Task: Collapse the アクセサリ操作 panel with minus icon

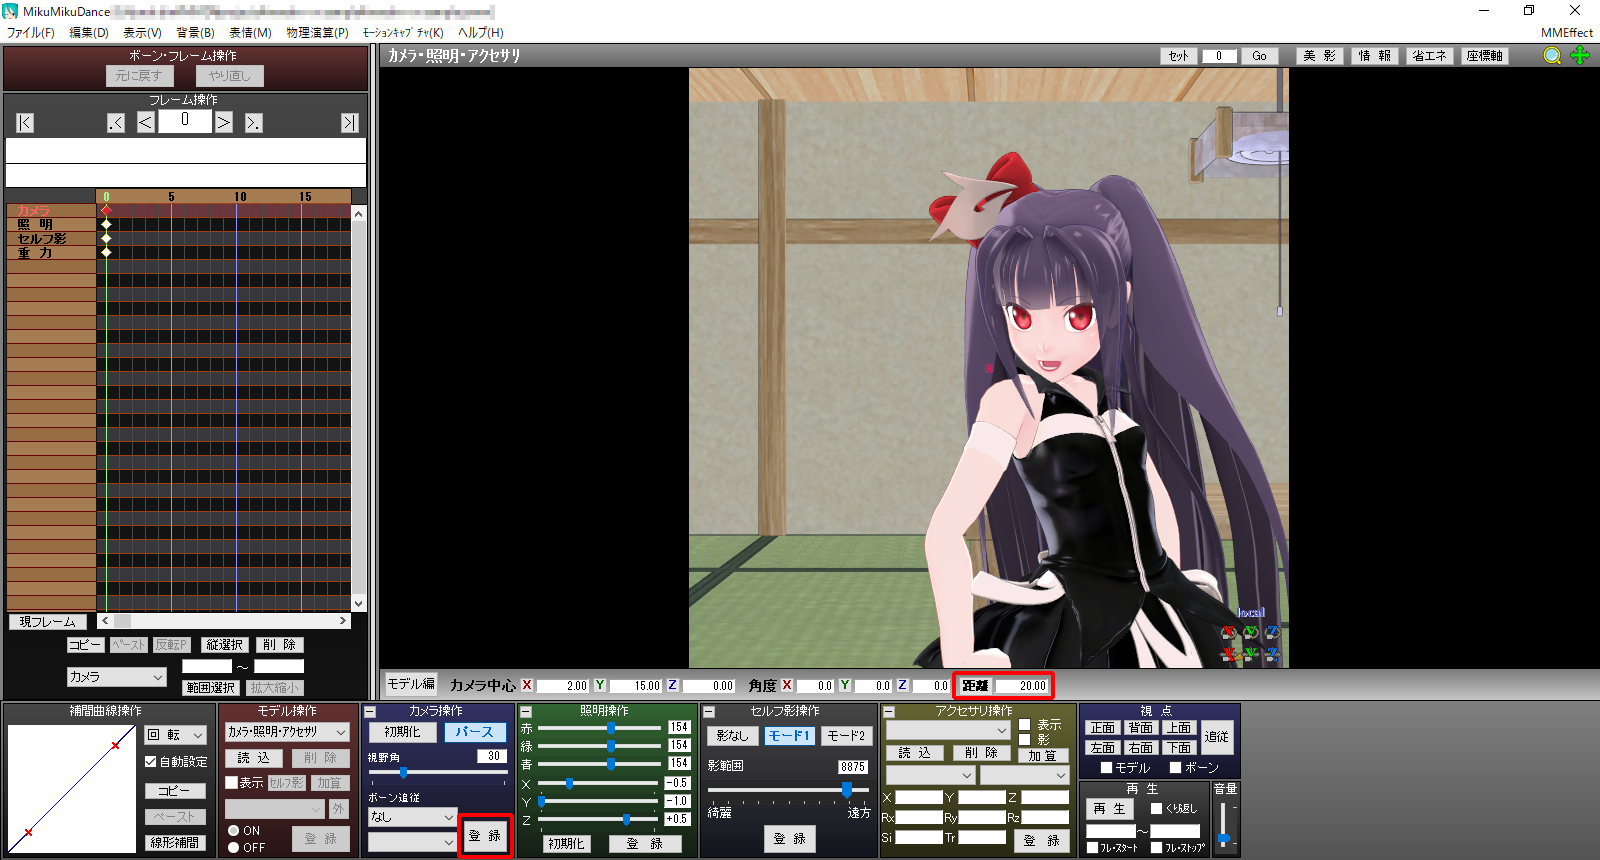Action: [889, 712]
